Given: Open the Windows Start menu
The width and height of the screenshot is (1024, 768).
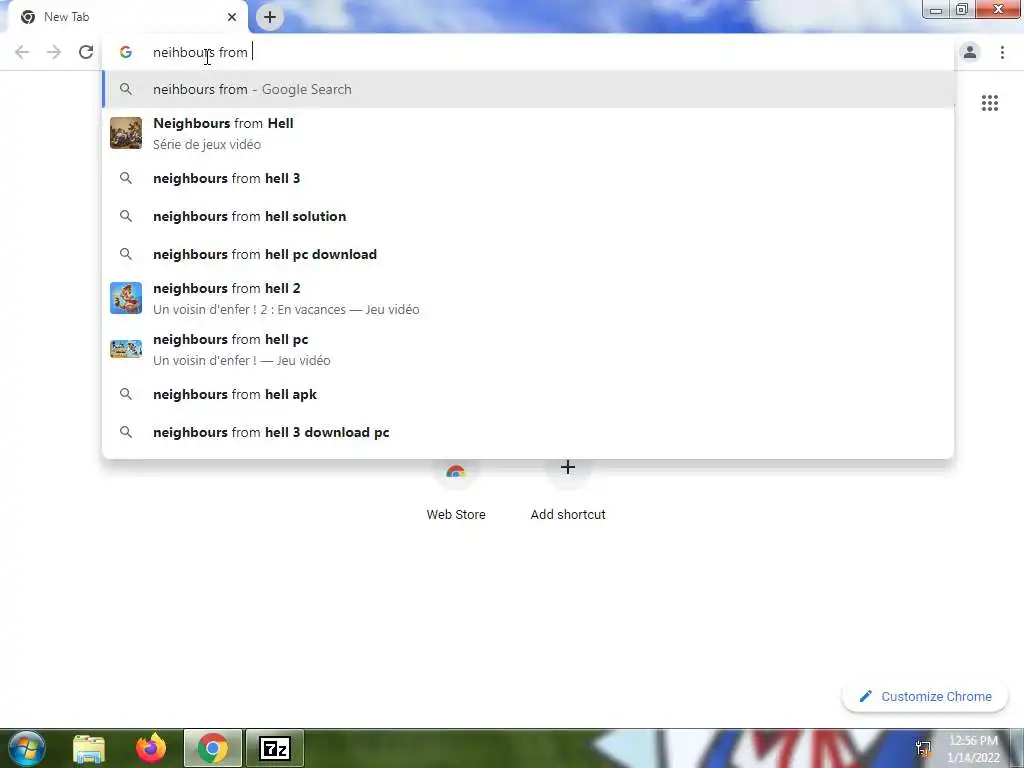Looking at the screenshot, I should click(x=26, y=749).
